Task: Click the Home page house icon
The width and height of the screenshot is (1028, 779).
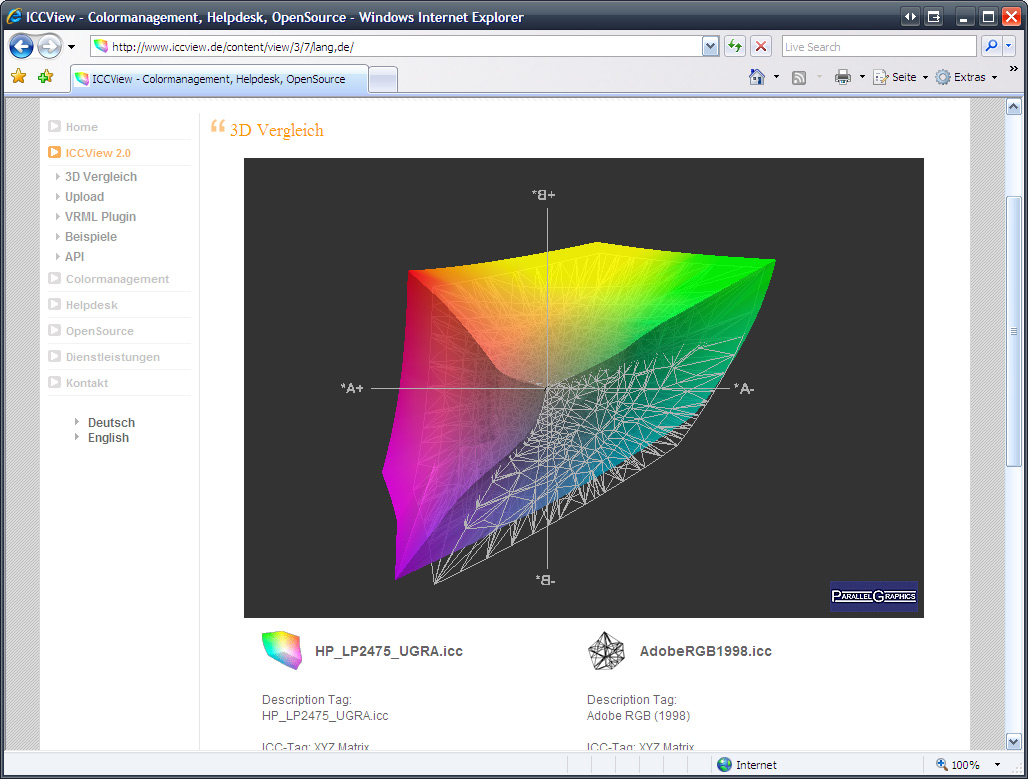Action: [x=757, y=77]
